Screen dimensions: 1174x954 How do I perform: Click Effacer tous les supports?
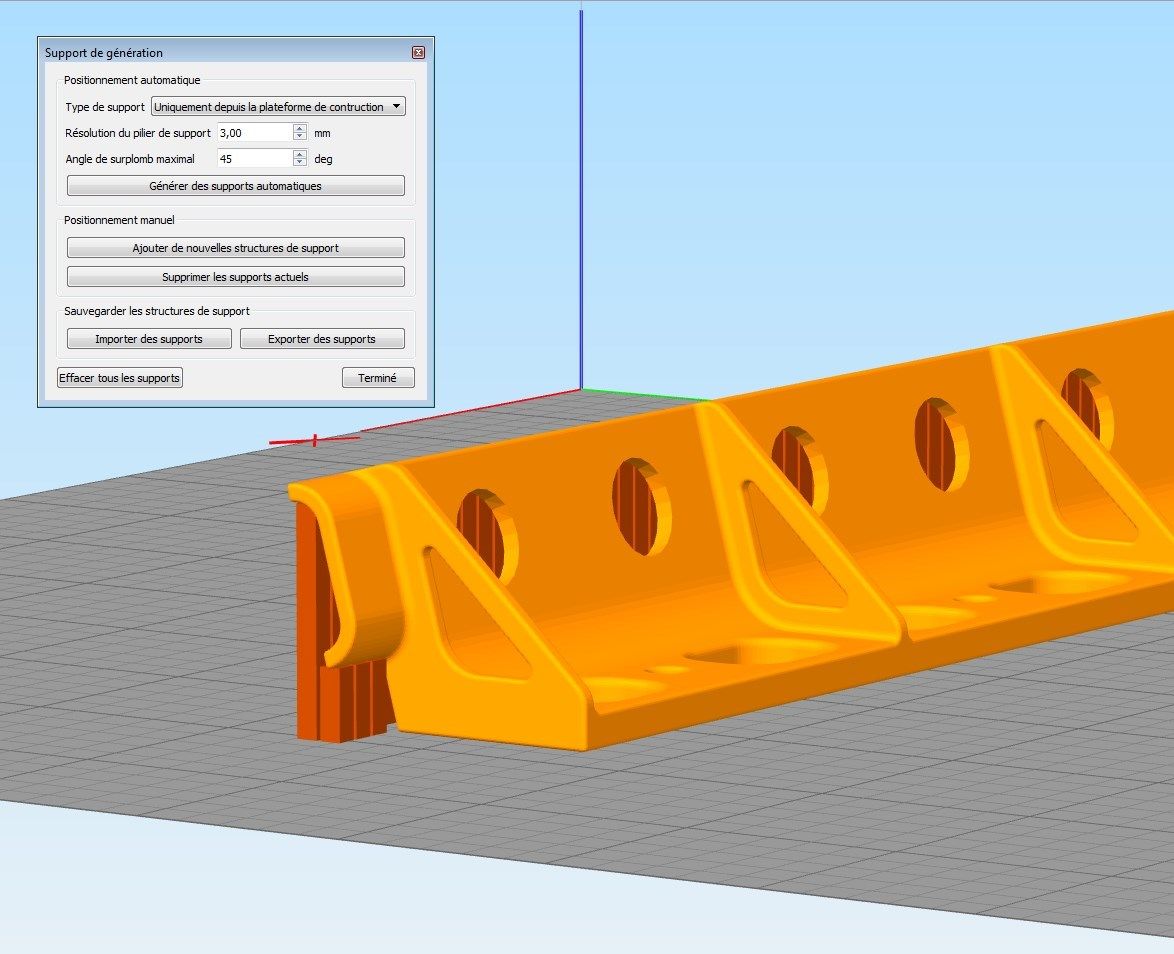[120, 378]
